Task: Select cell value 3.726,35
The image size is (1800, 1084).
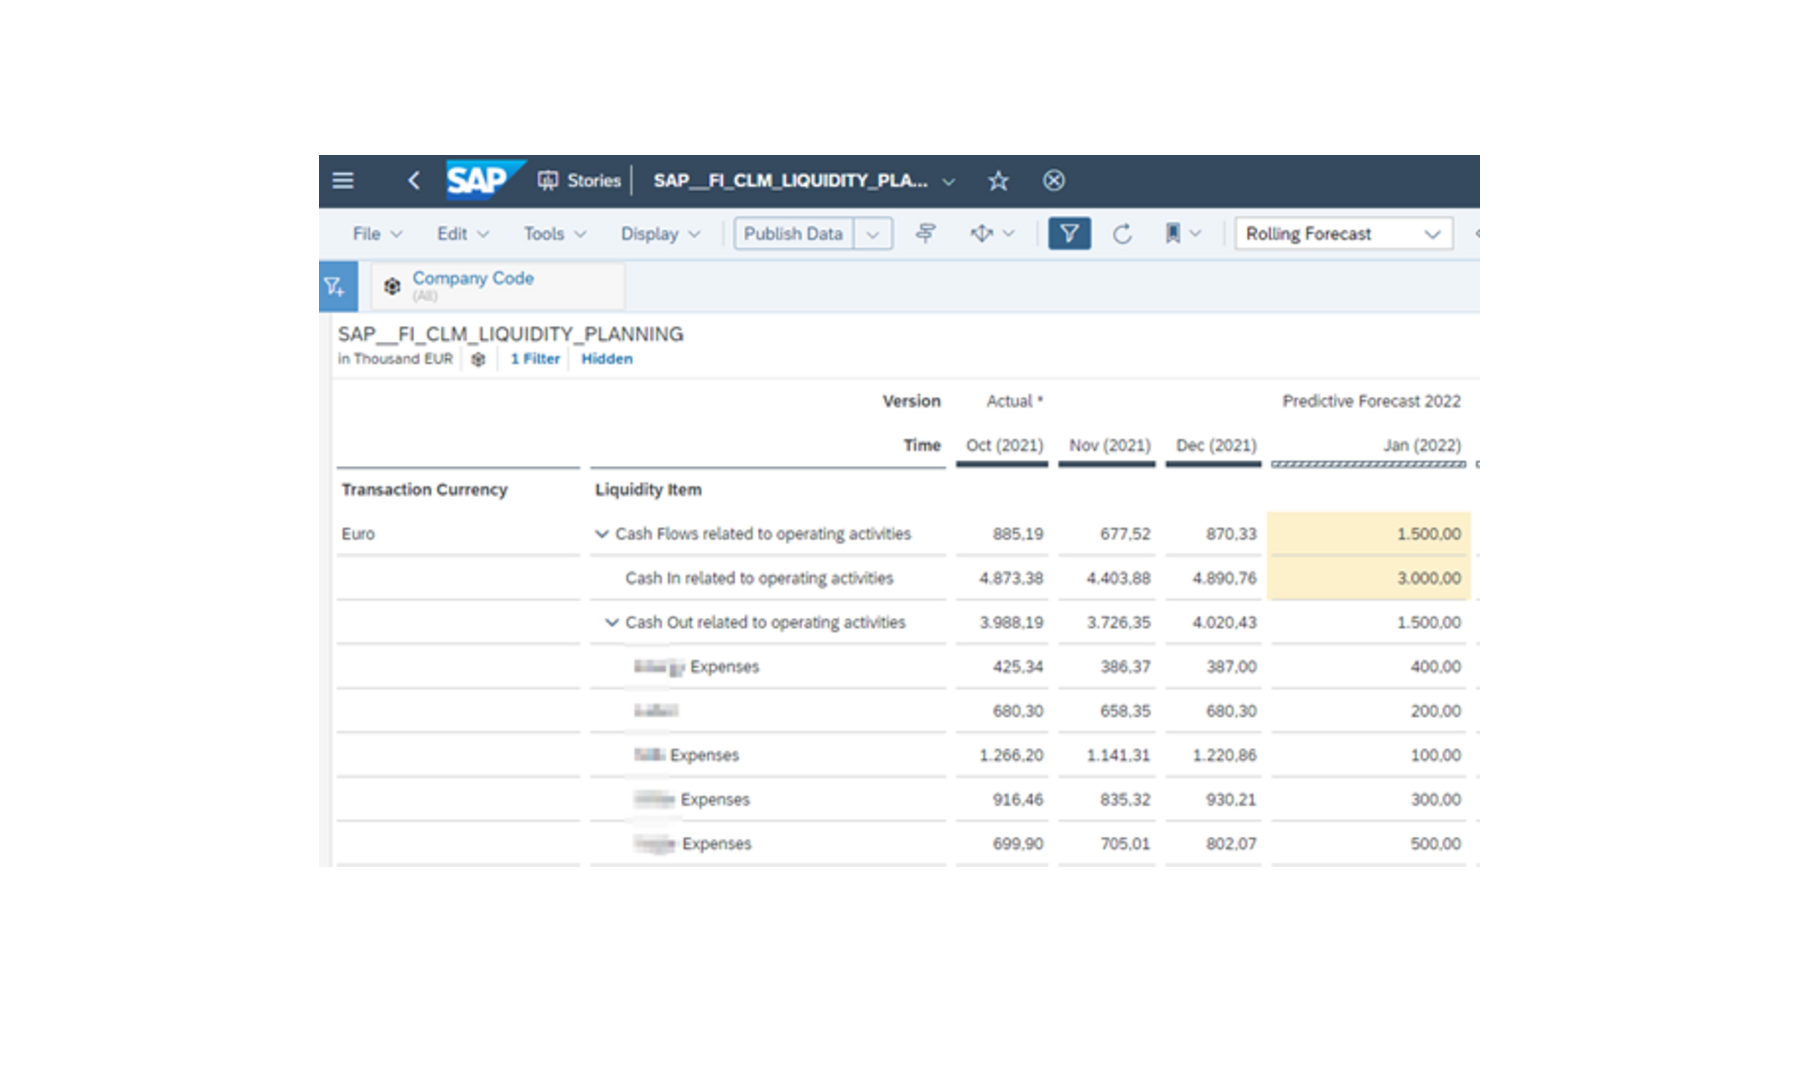Action: (x=1118, y=622)
